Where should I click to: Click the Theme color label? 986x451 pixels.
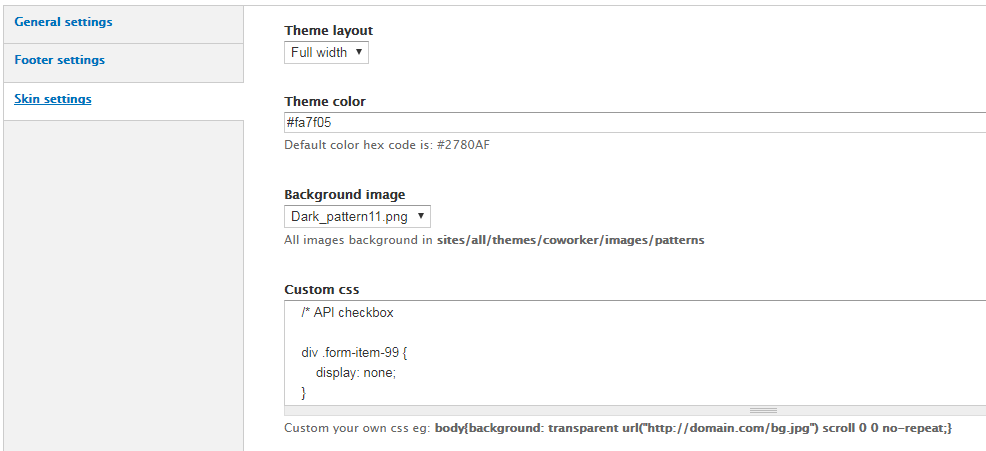[325, 101]
